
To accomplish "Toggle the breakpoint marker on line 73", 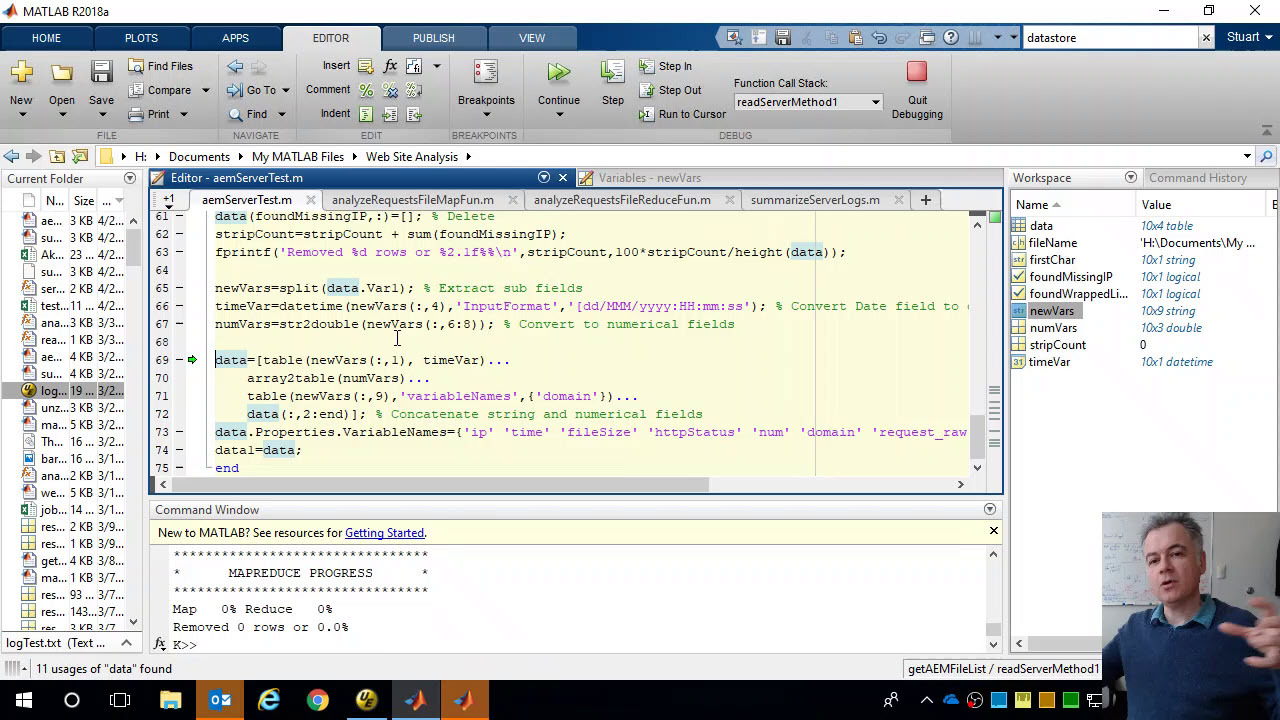I will (179, 432).
